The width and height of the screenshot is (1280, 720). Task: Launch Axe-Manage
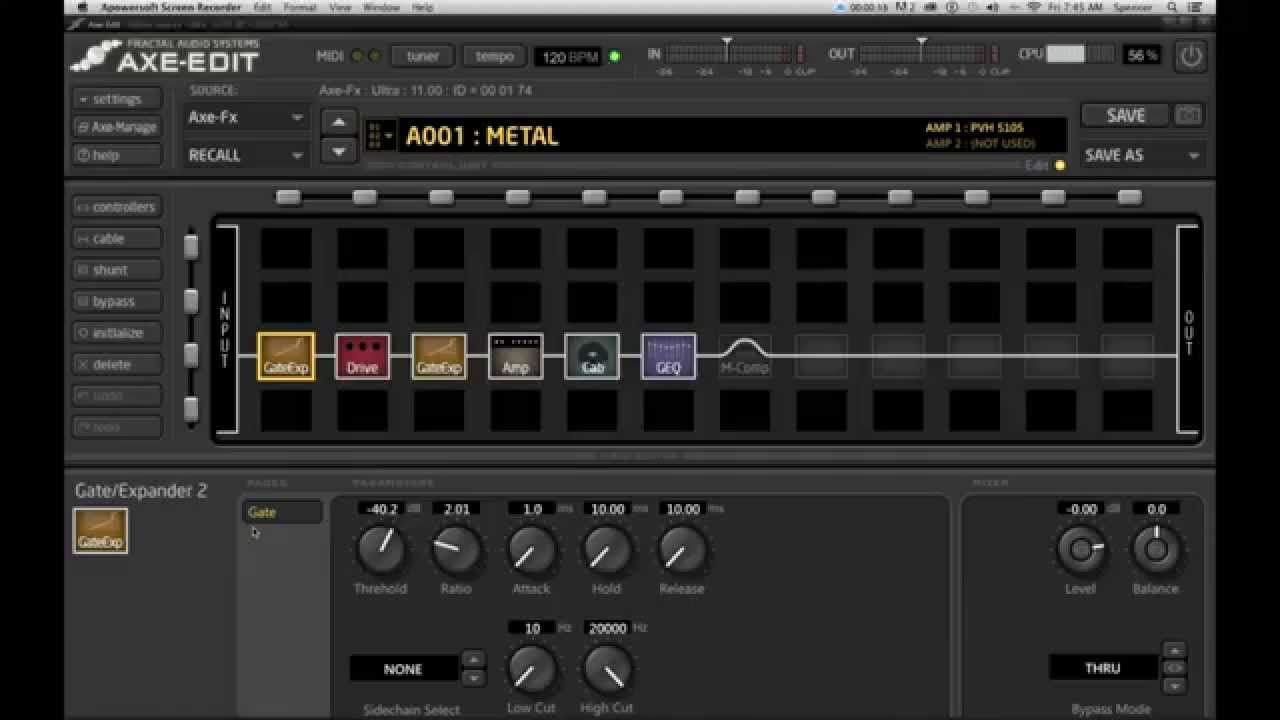pos(116,127)
